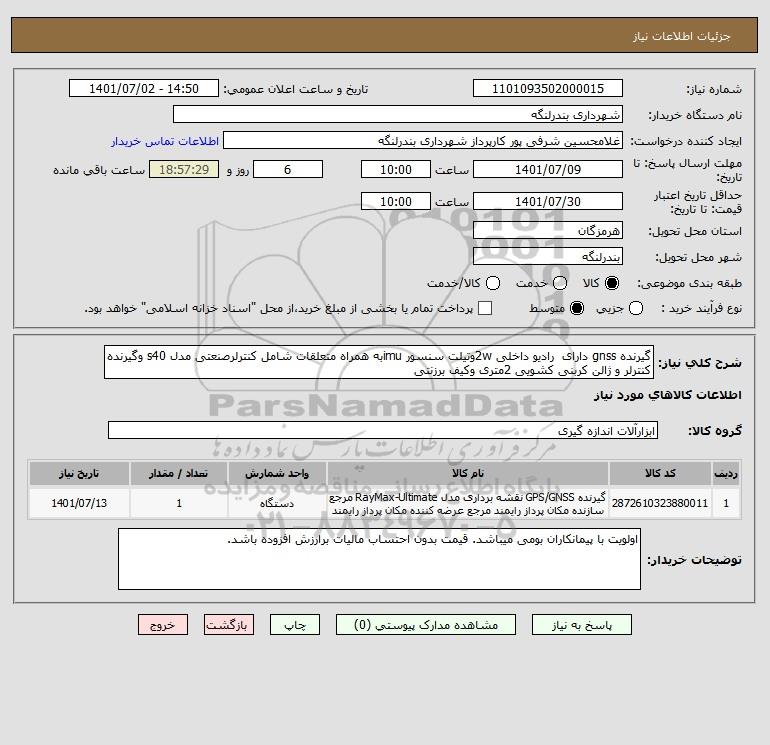Click the buyer name field شهرداری بندرلنگه

pyautogui.click(x=398, y=114)
